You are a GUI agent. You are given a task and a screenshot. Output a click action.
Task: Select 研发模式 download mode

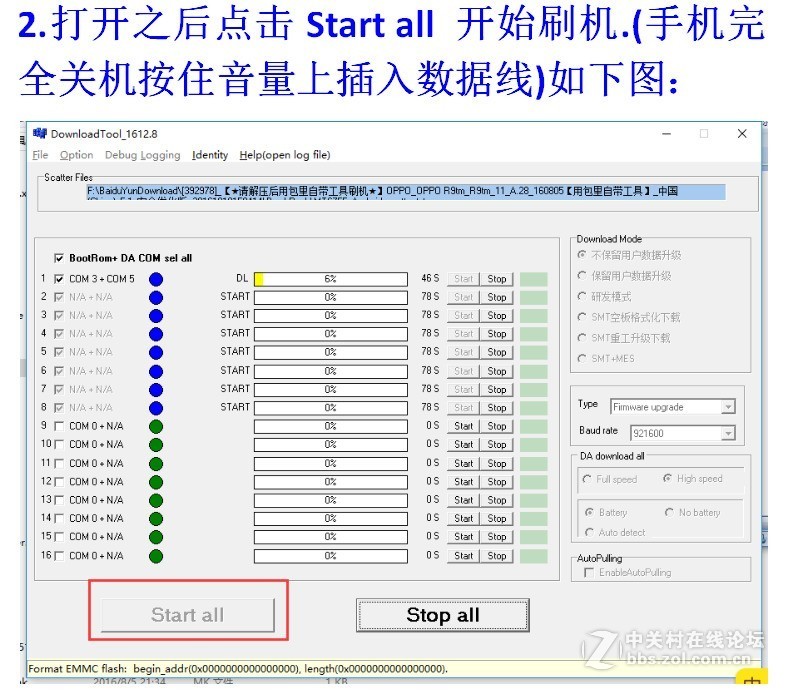point(582,296)
